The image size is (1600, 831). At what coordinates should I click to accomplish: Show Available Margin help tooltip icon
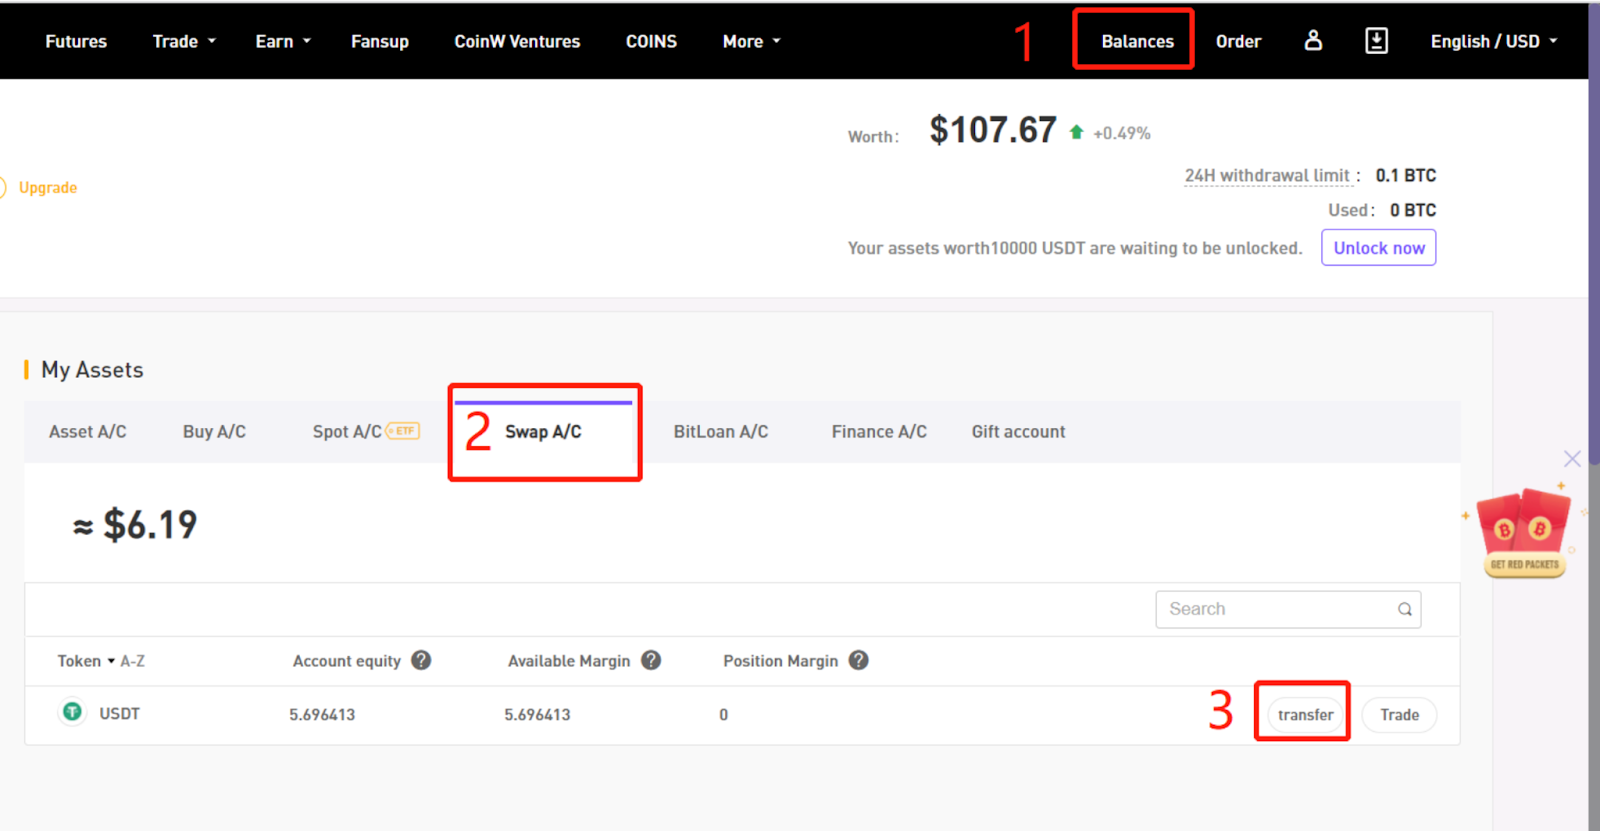(x=651, y=660)
